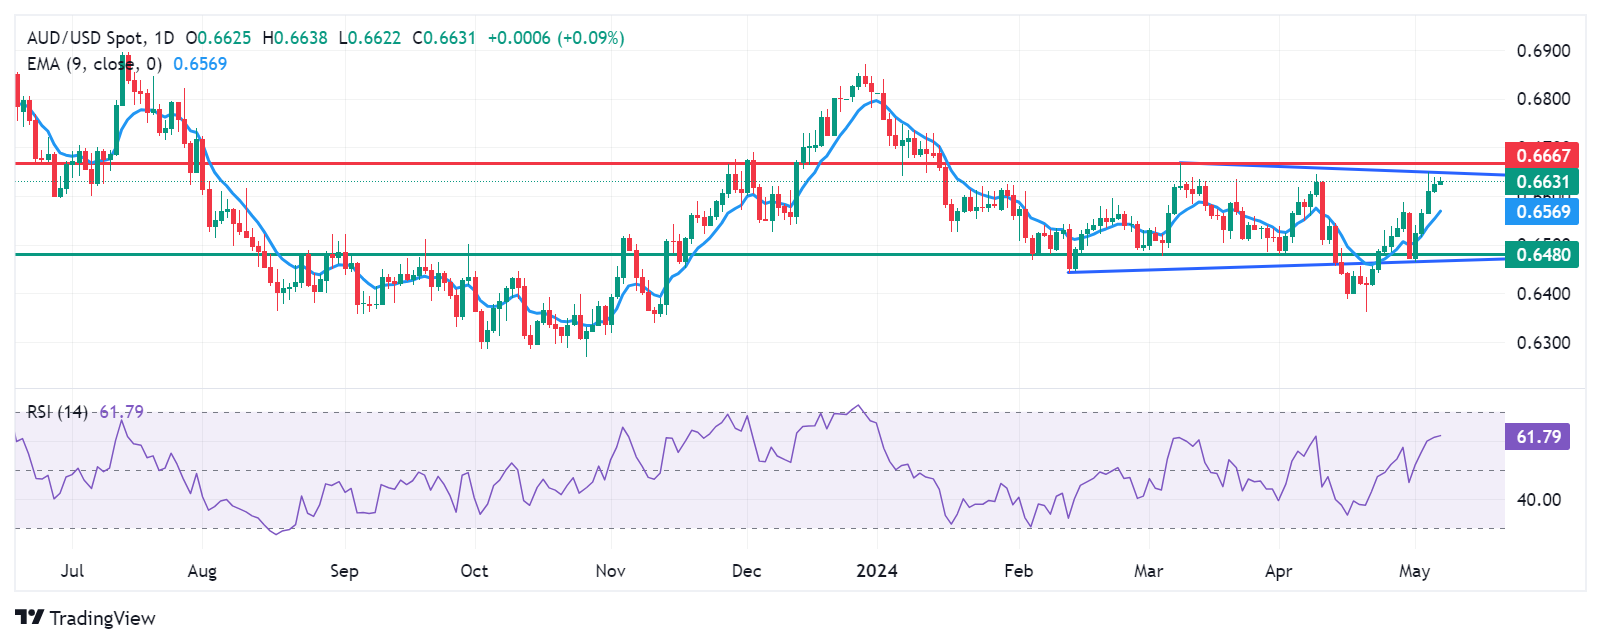Click the +0.0006 (+0.09%) change value

[555, 38]
